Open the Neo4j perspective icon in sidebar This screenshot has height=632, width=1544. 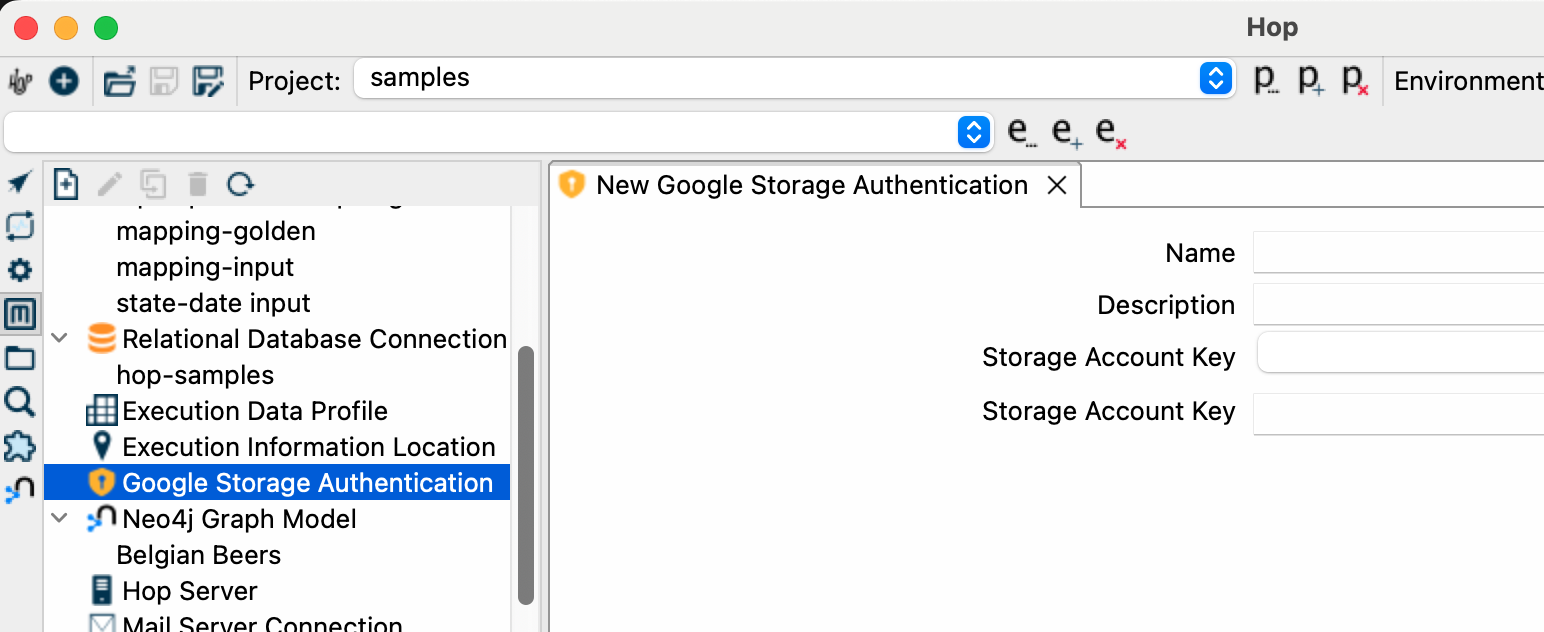20,490
